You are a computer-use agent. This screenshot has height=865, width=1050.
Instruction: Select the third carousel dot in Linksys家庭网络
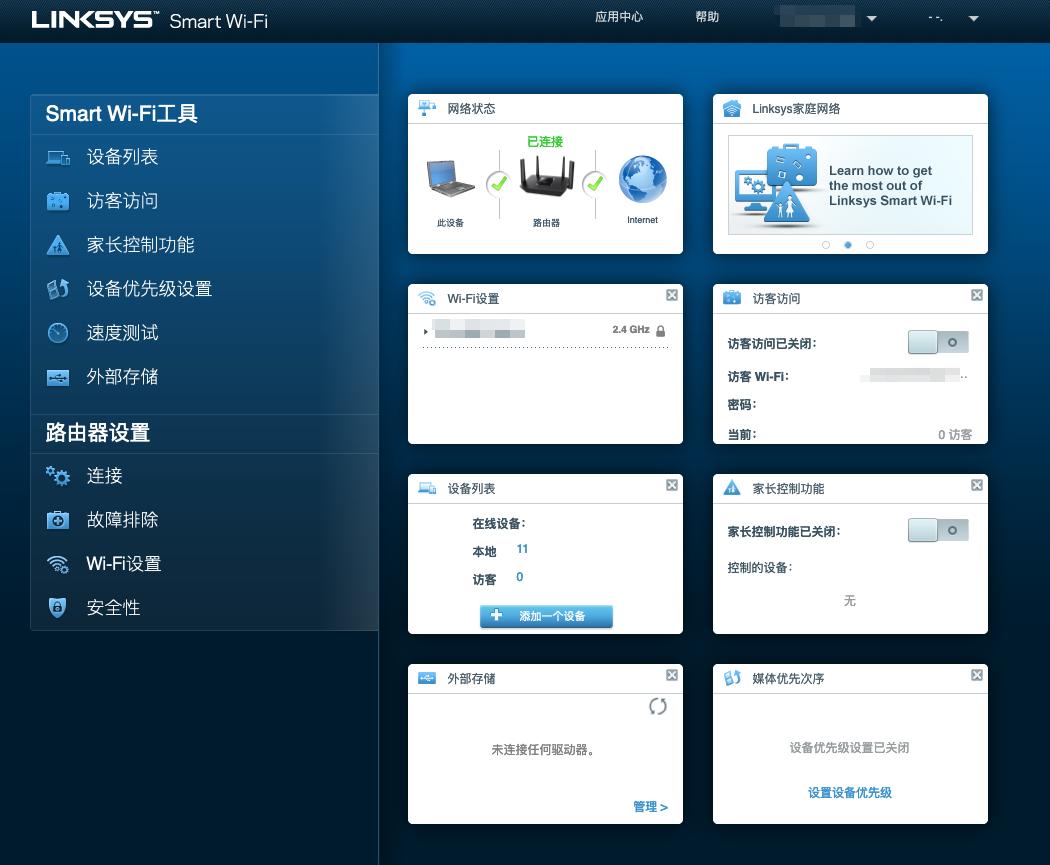[x=870, y=244]
